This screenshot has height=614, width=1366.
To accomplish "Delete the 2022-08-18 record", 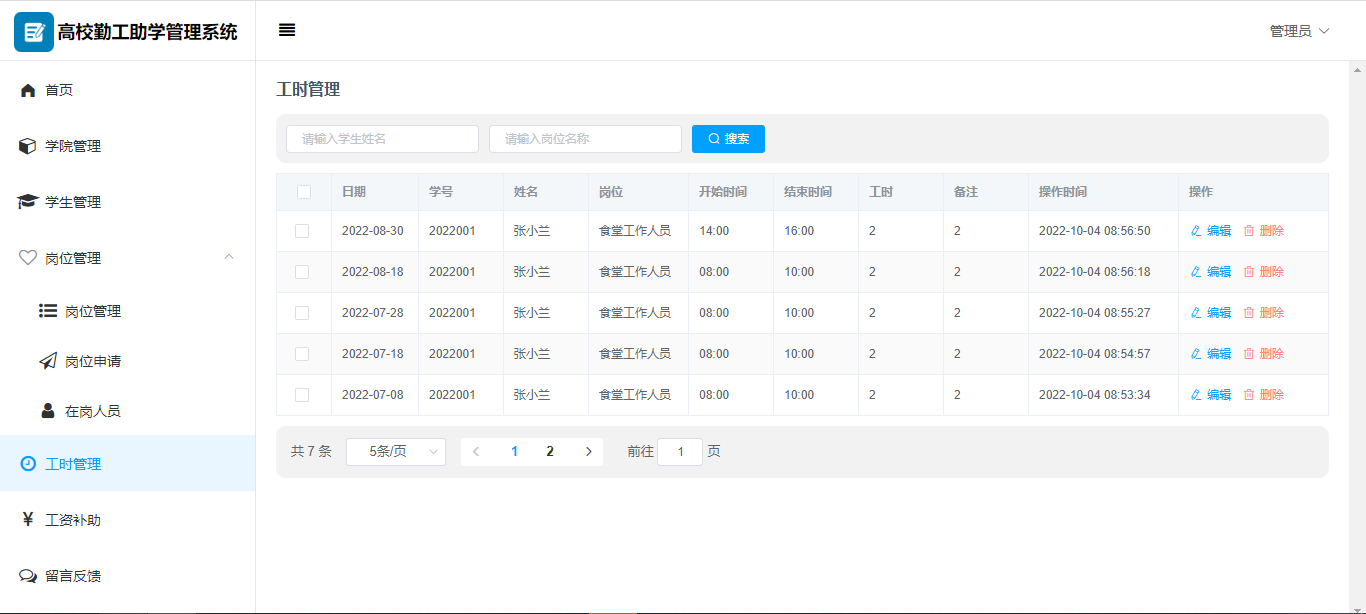I will [x=1264, y=272].
